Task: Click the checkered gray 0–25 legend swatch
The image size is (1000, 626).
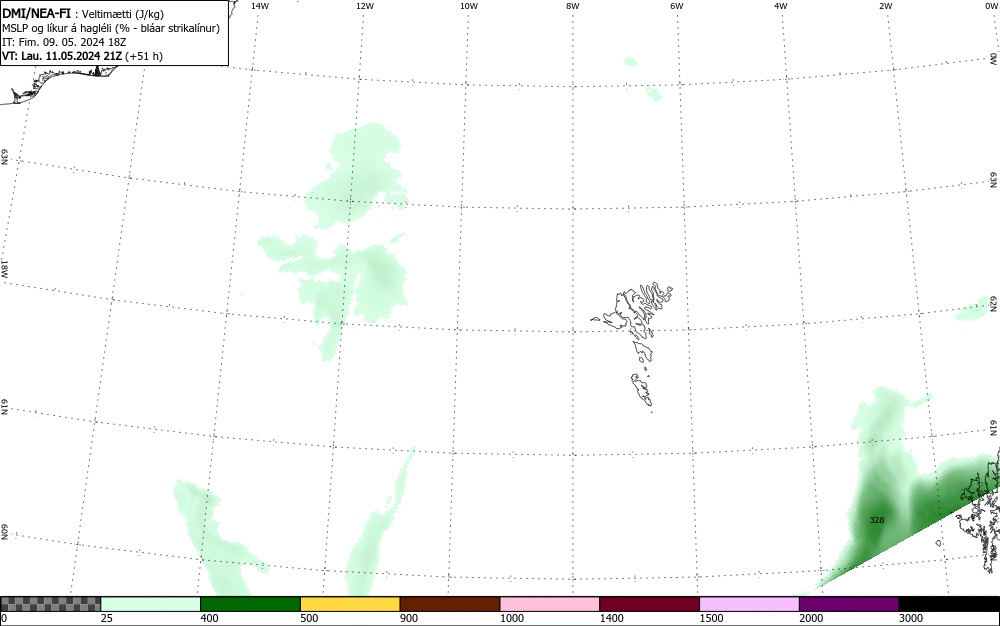Action: (x=50, y=604)
